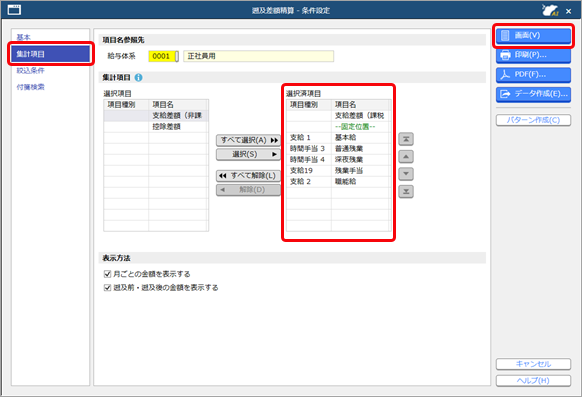Click すべて選択(A) button
The image size is (582, 397).
point(248,140)
